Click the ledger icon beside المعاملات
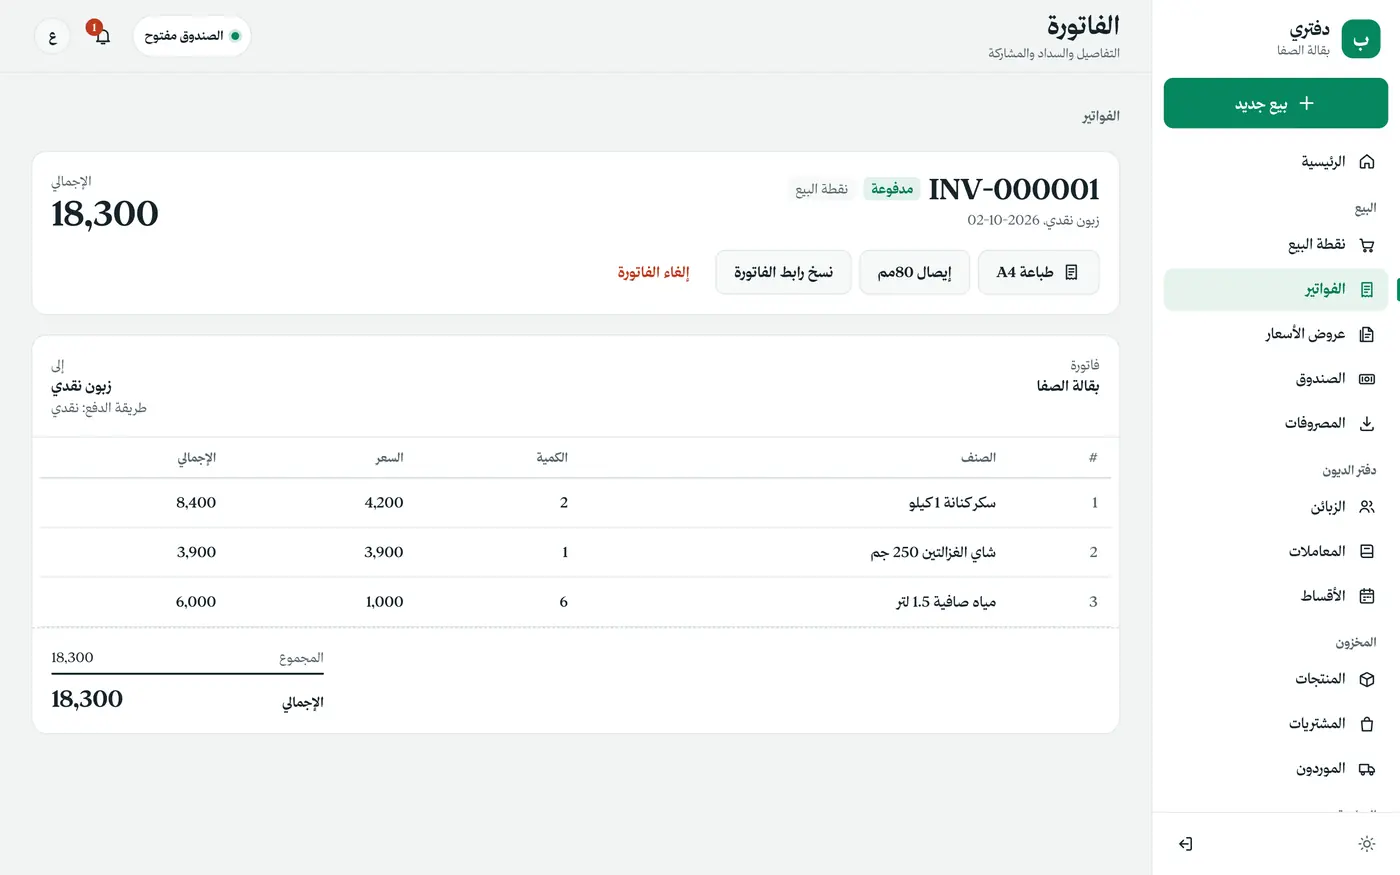The height and width of the screenshot is (875, 1400). click(x=1367, y=551)
